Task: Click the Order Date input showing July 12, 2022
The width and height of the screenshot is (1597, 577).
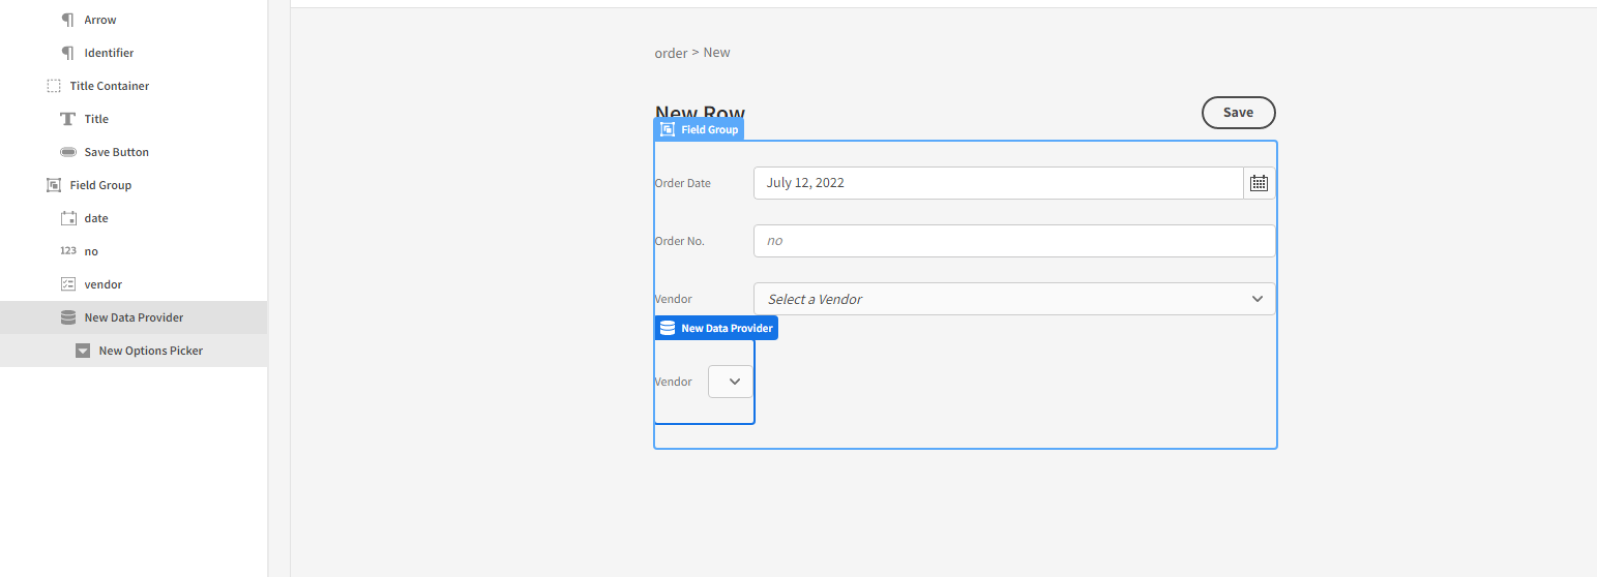Action: [x=998, y=183]
